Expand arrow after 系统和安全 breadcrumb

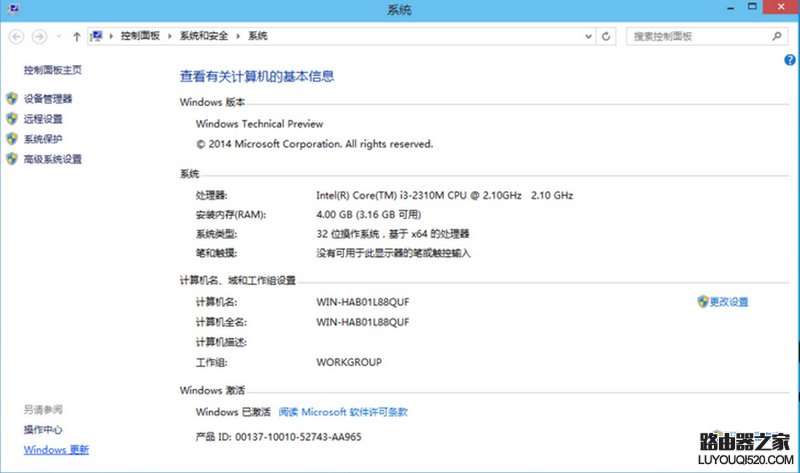(x=238, y=36)
